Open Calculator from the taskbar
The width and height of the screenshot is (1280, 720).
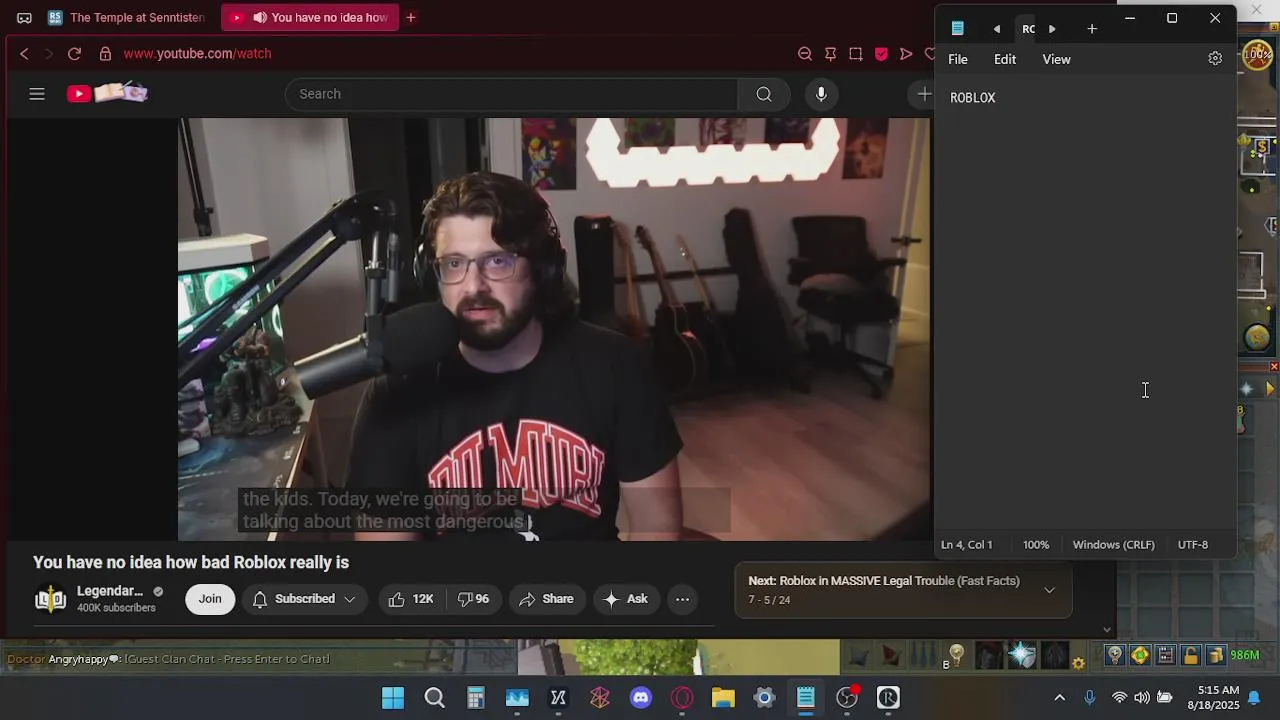tap(476, 698)
